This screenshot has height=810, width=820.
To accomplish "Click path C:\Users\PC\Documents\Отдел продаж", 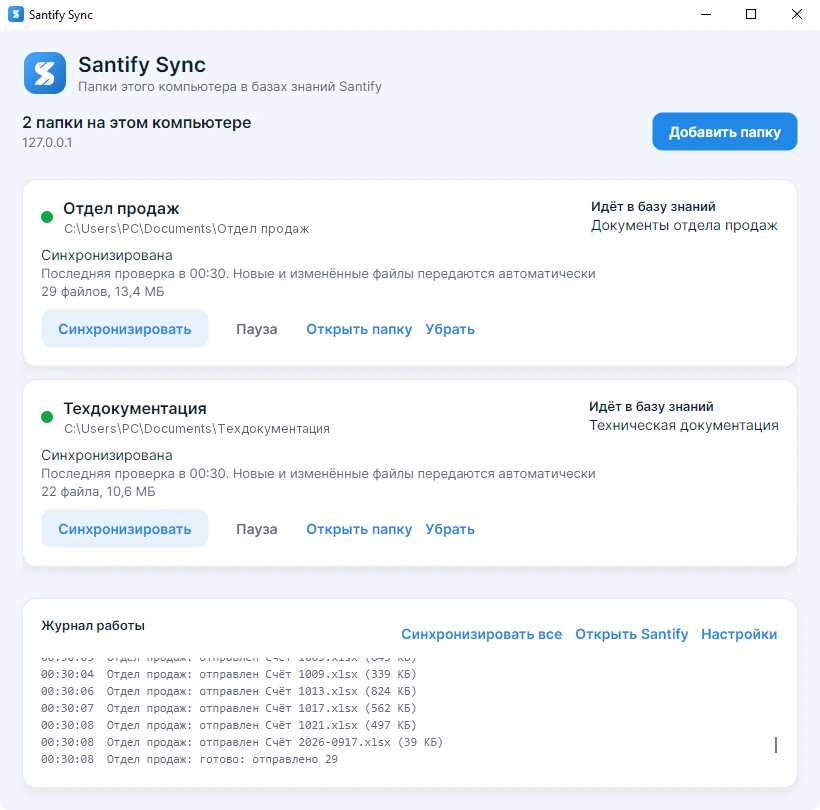I will pos(187,229).
